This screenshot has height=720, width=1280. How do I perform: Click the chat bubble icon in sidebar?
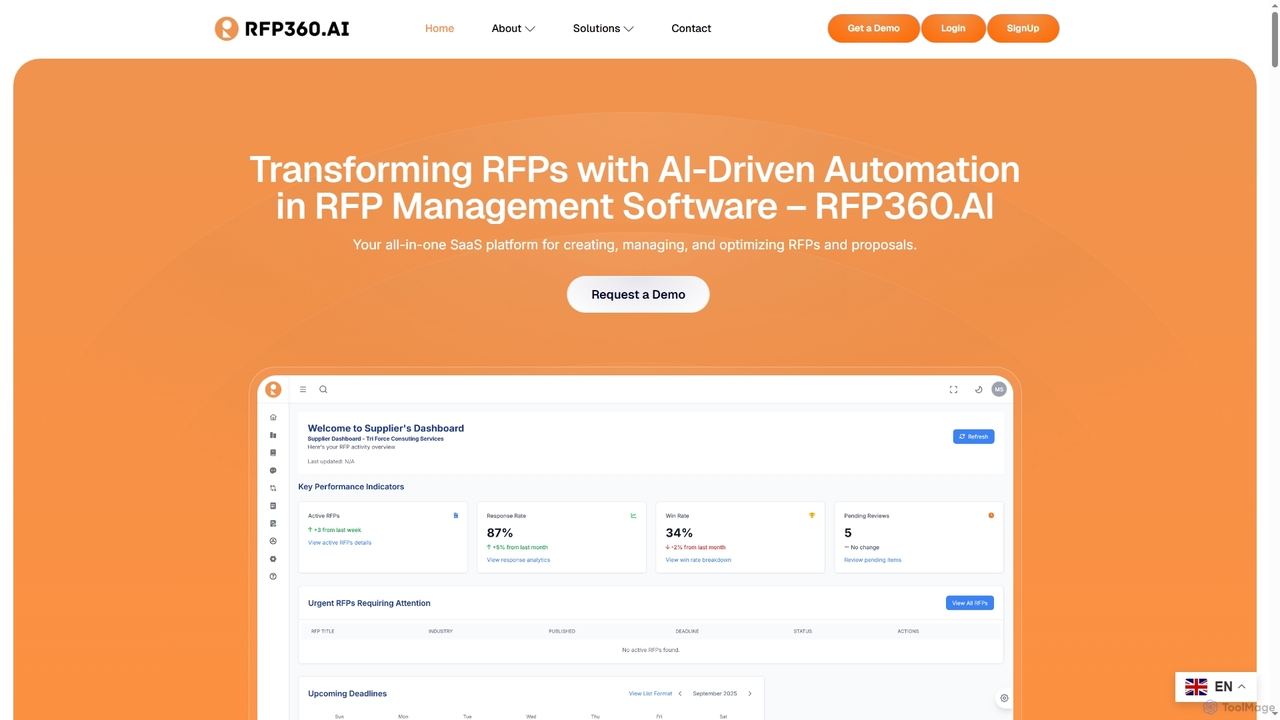pyautogui.click(x=273, y=470)
